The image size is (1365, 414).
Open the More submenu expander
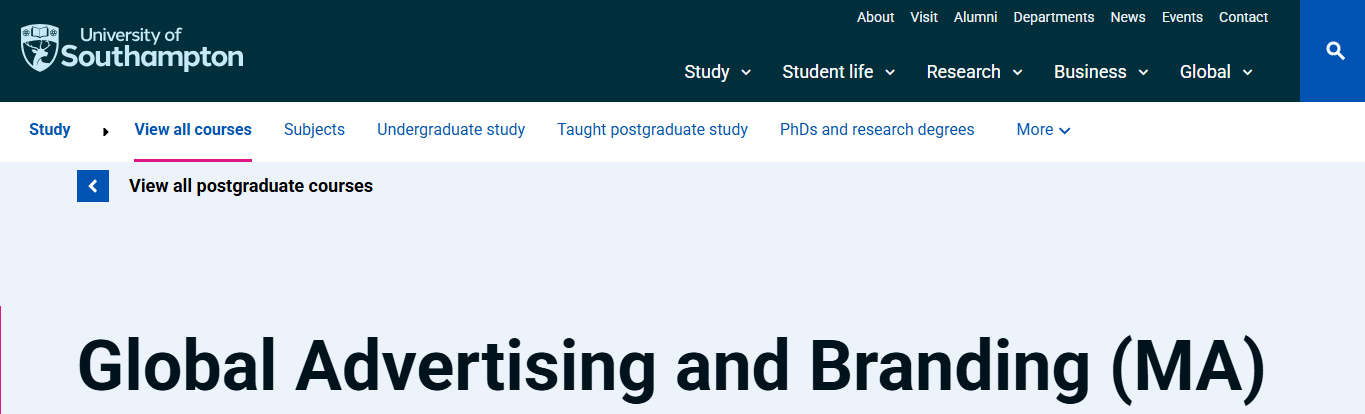point(1044,130)
